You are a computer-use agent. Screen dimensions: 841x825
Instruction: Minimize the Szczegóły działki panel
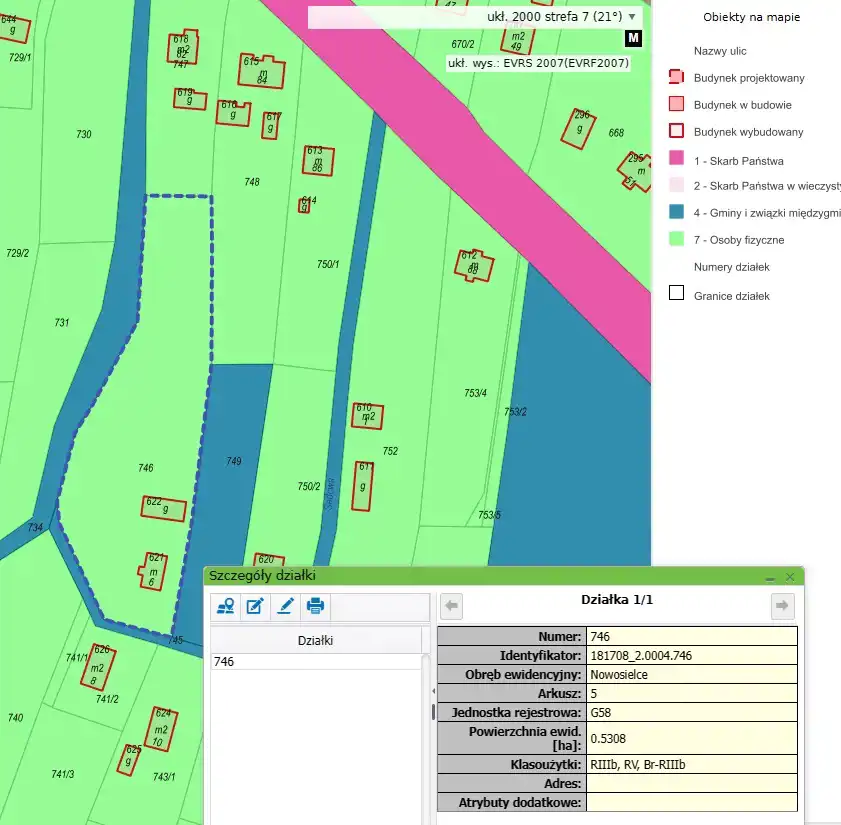[x=771, y=577]
